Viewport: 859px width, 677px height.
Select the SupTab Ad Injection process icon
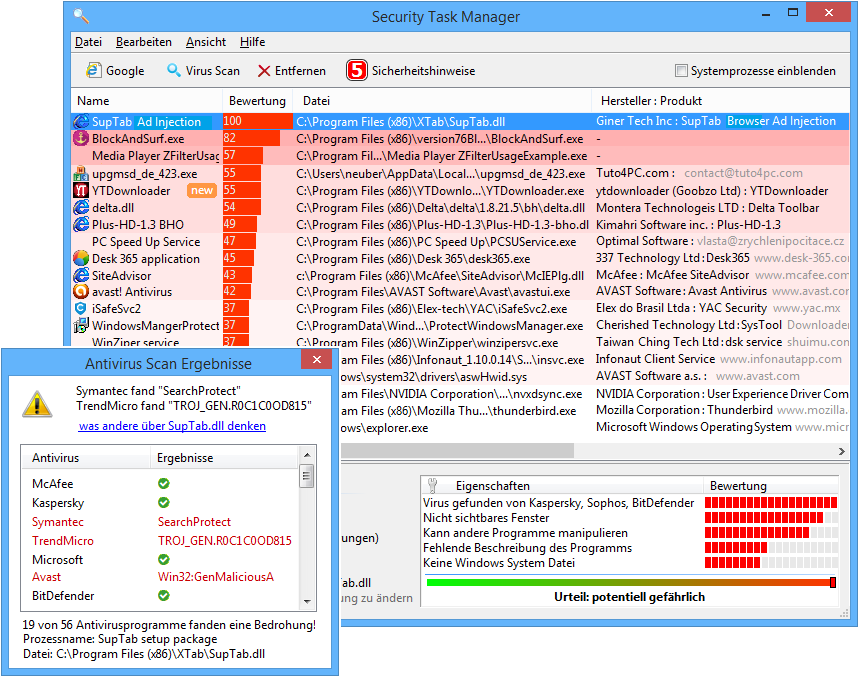pyautogui.click(x=80, y=120)
